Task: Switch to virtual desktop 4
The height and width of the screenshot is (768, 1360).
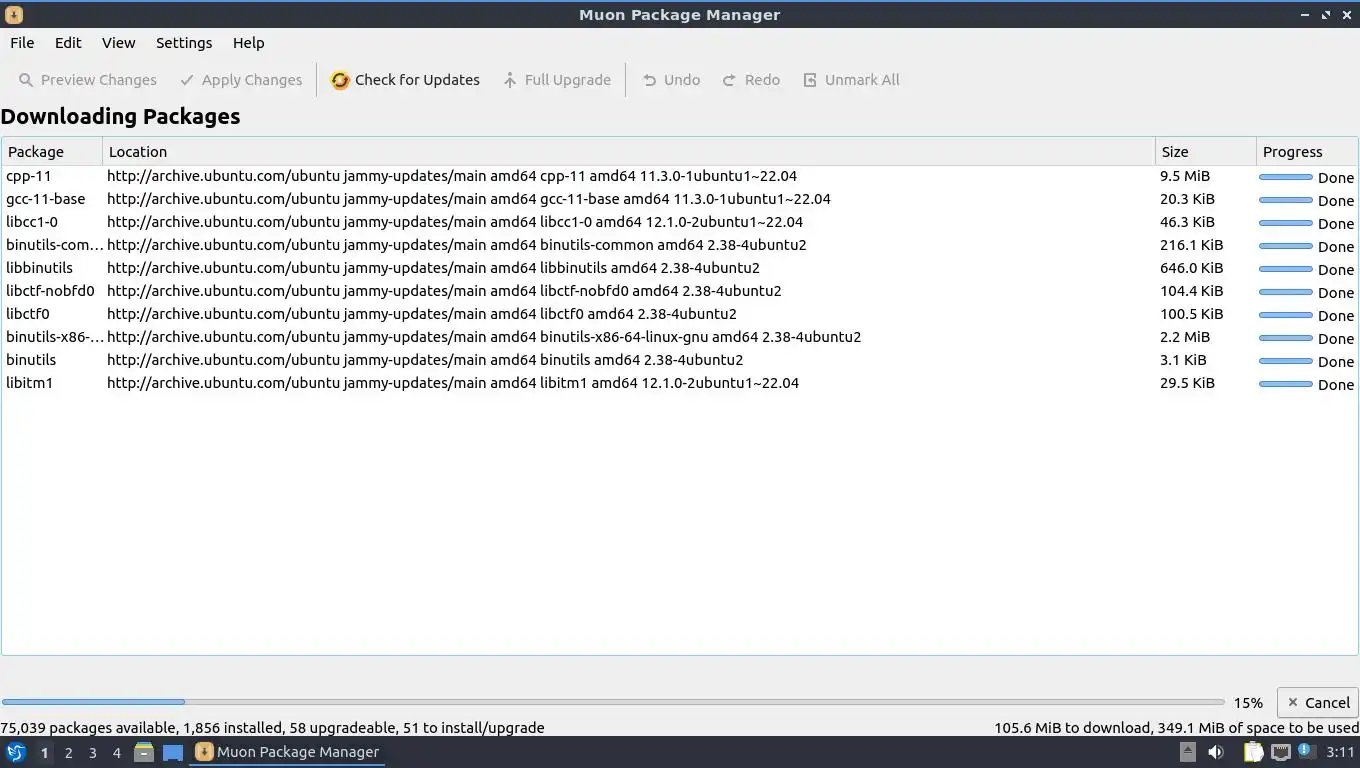Action: tap(116, 753)
